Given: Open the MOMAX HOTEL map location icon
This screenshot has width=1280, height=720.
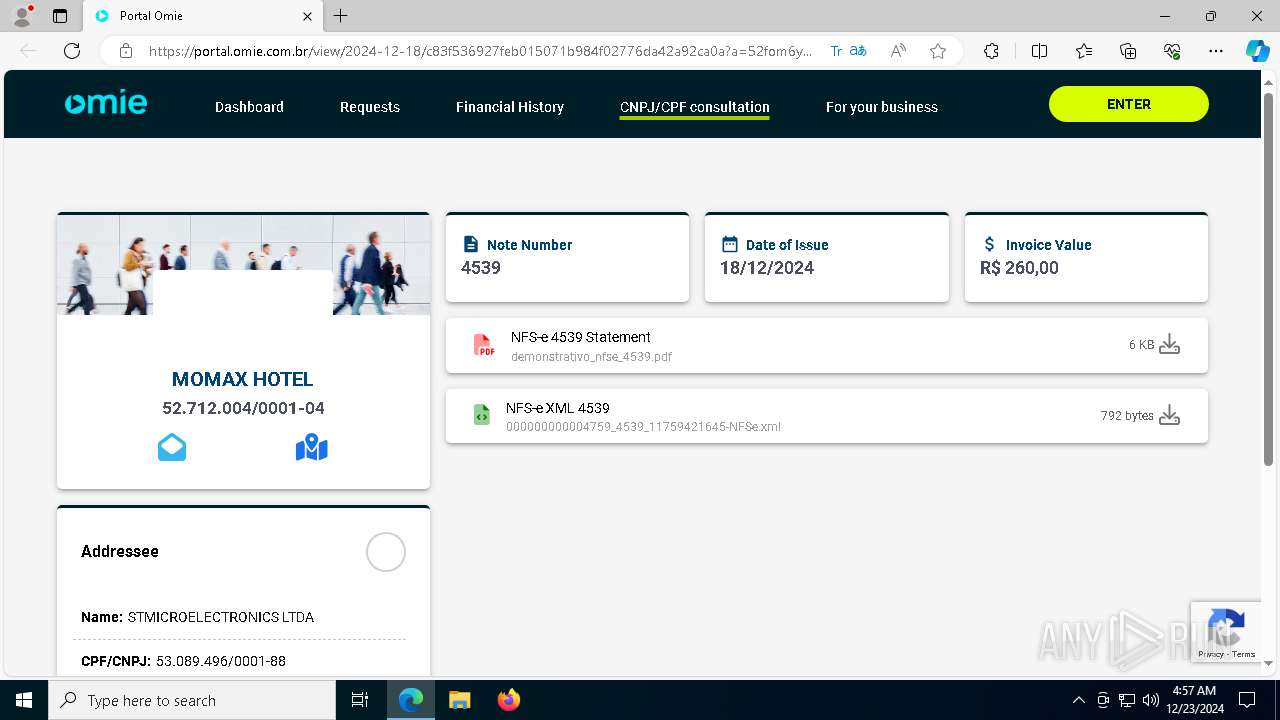Looking at the screenshot, I should click(x=312, y=447).
